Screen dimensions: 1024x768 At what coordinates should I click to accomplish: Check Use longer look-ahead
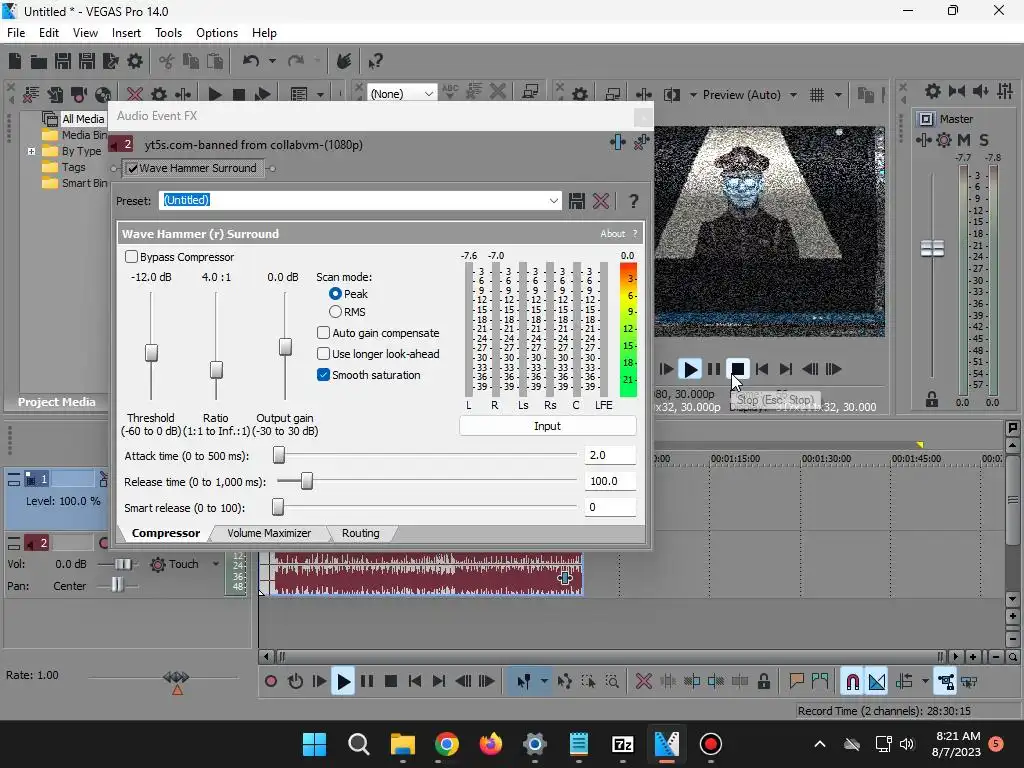tap(323, 354)
